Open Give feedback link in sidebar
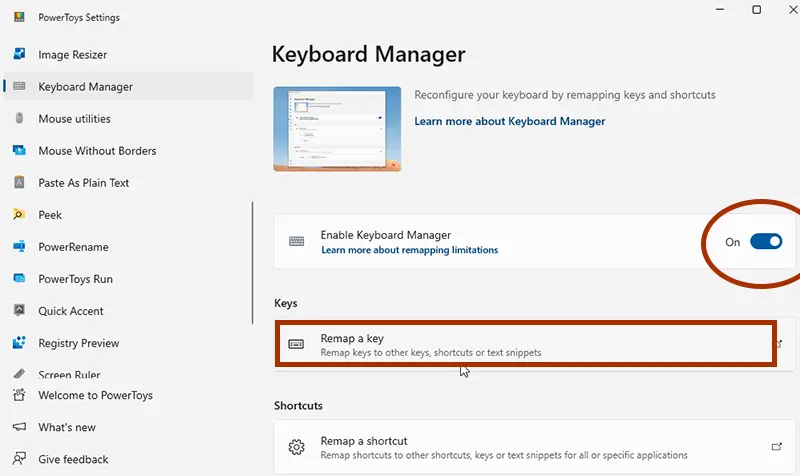800x476 pixels. 128,459
